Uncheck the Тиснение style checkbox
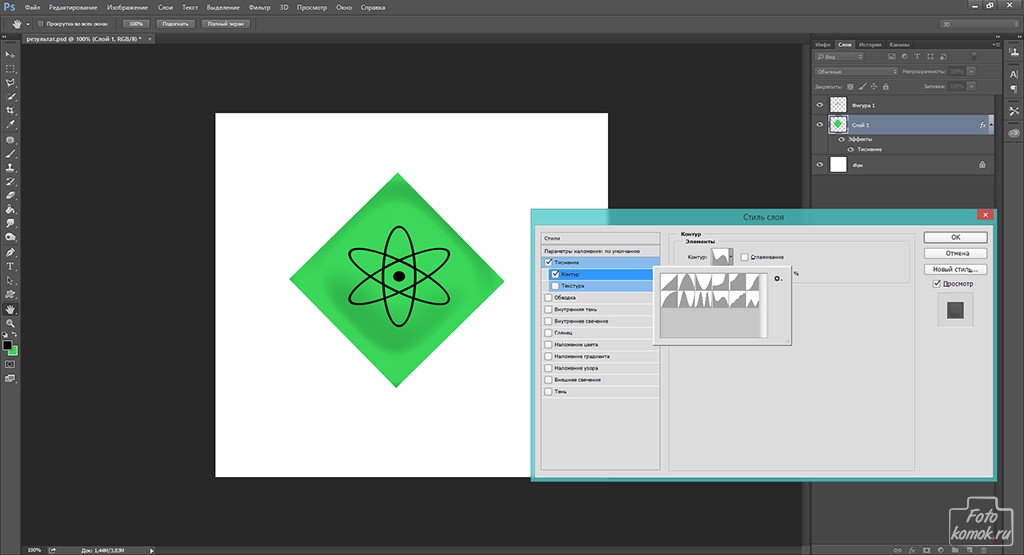1024x555 pixels. (549, 262)
